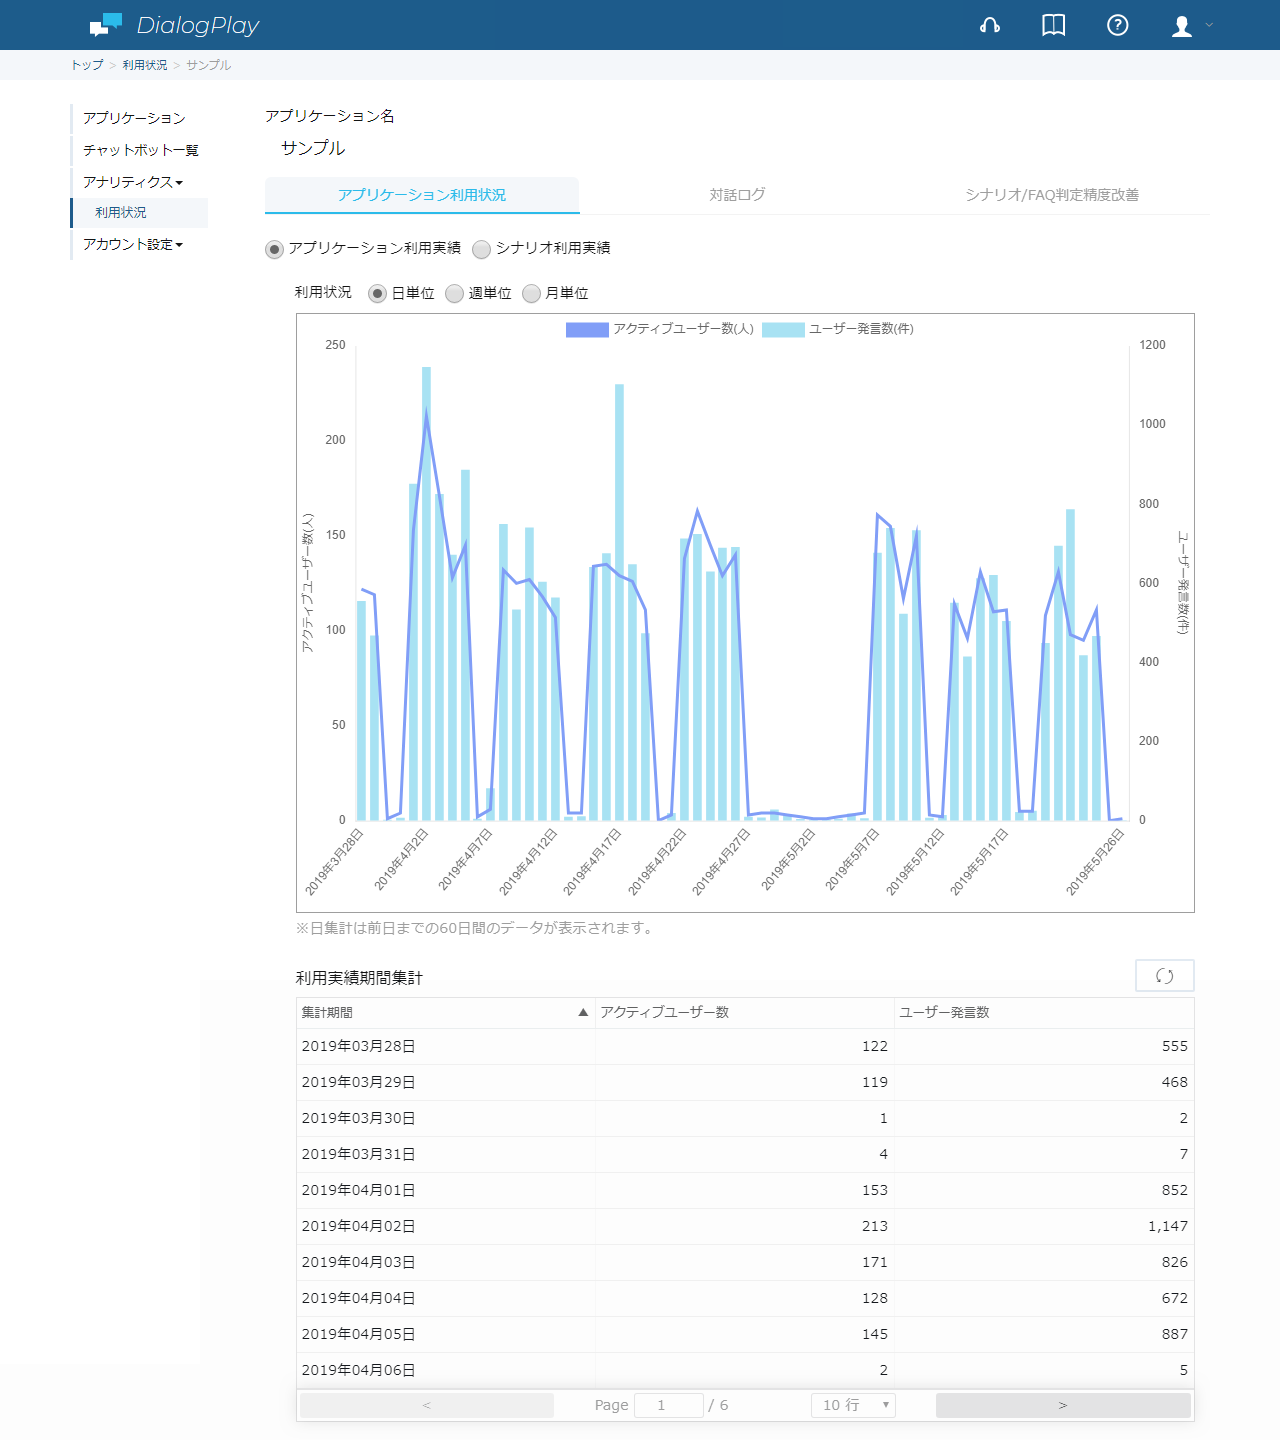This screenshot has width=1280, height=1440.
Task: Expand the アナリティクス sidebar menu
Action: coord(133,182)
